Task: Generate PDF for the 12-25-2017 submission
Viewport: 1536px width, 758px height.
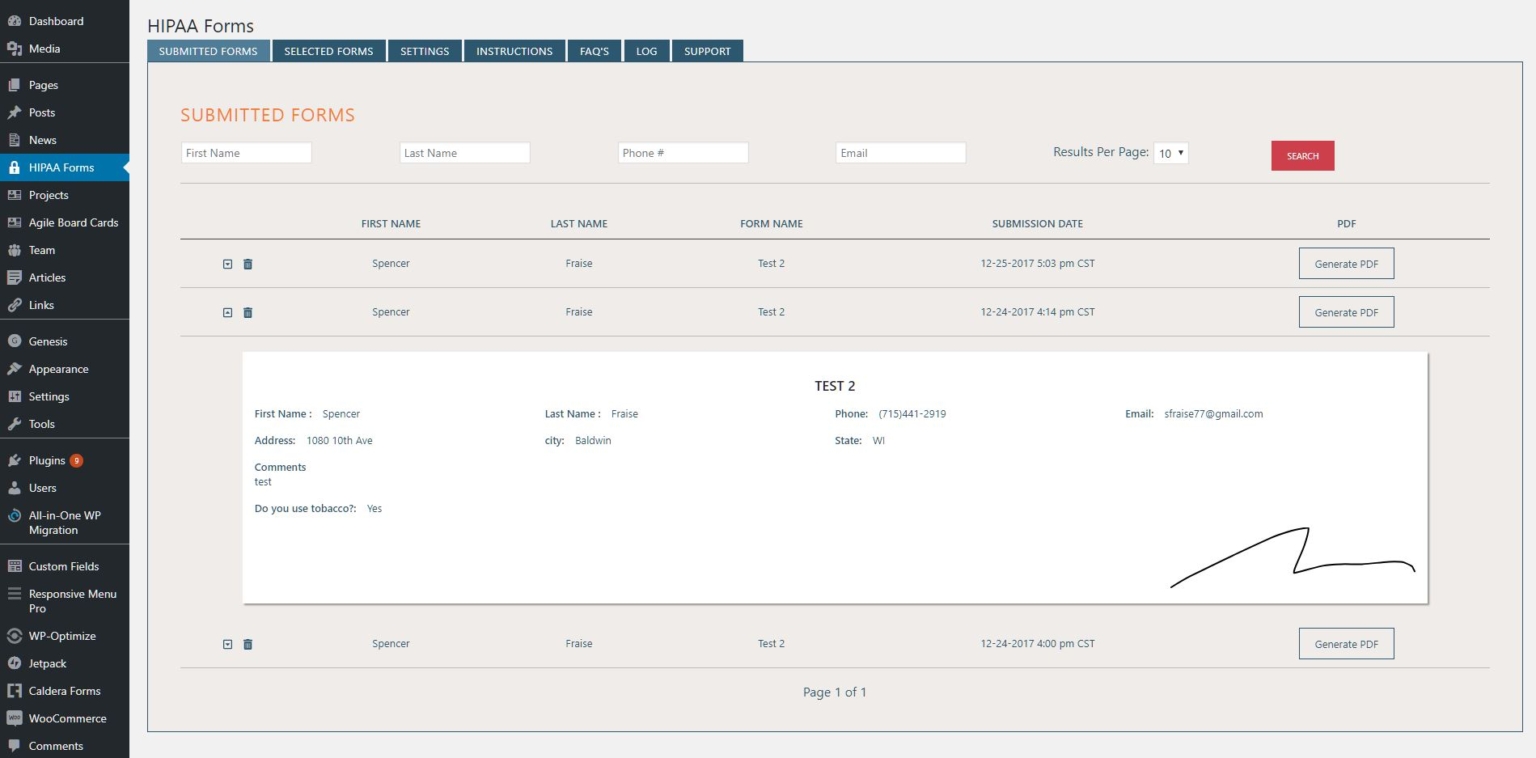Action: (x=1346, y=263)
